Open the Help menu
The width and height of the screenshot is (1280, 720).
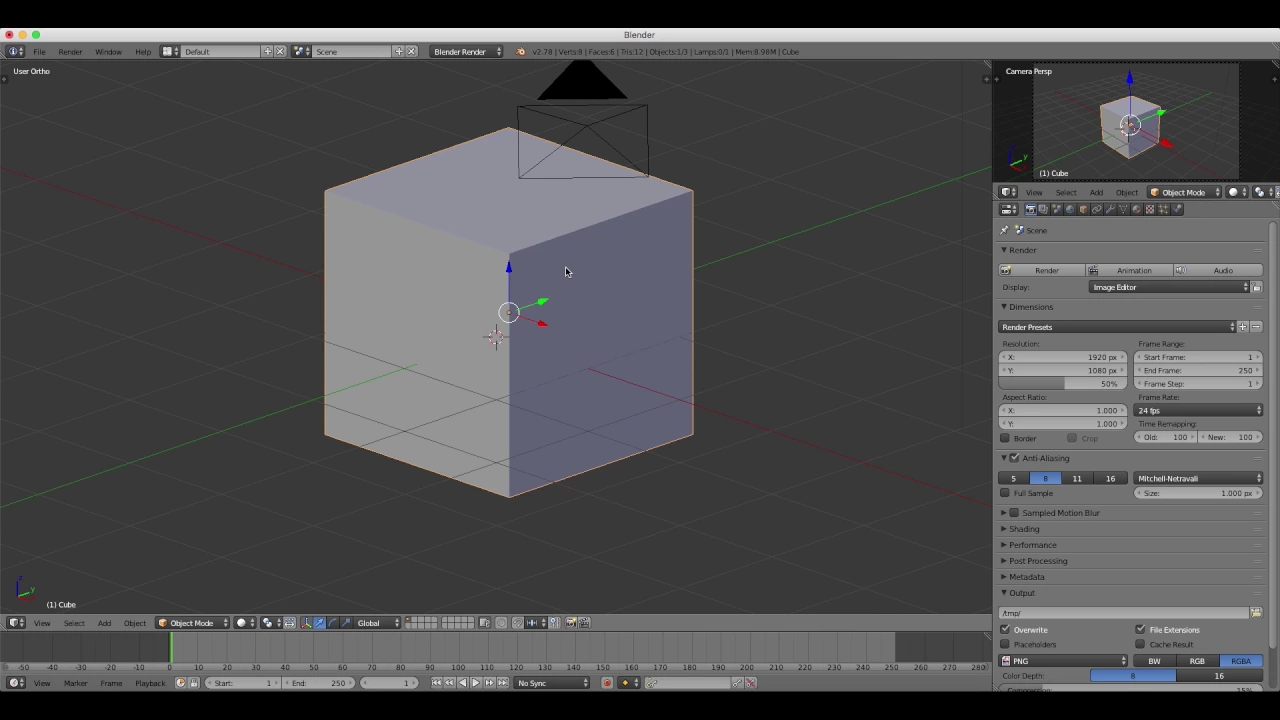[x=143, y=52]
